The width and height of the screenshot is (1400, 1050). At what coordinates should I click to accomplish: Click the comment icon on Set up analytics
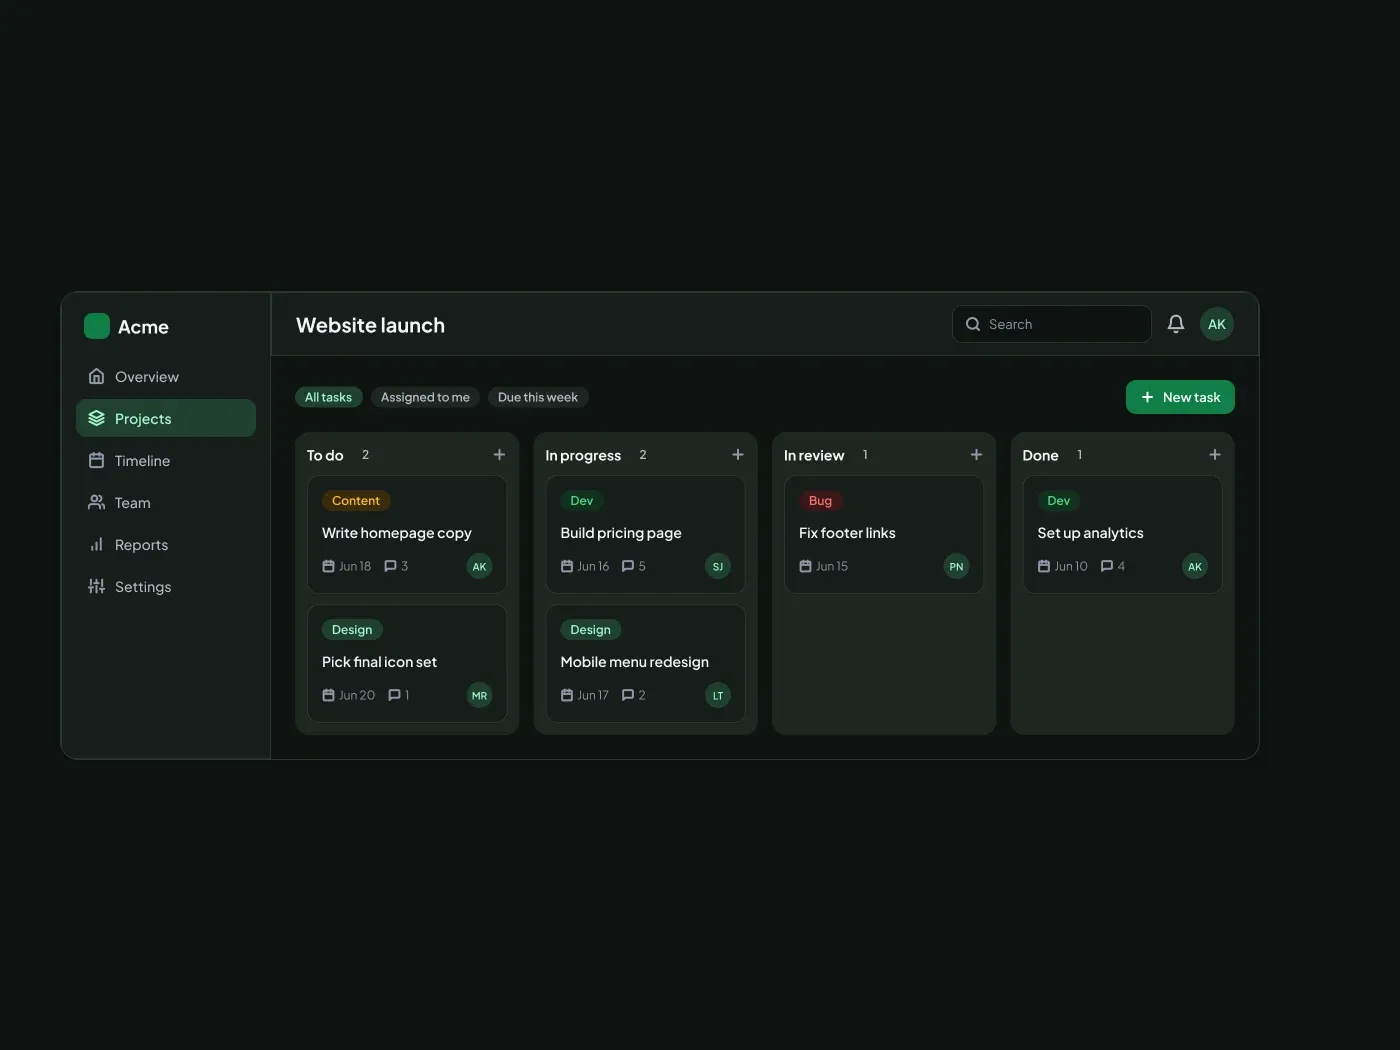point(1107,566)
